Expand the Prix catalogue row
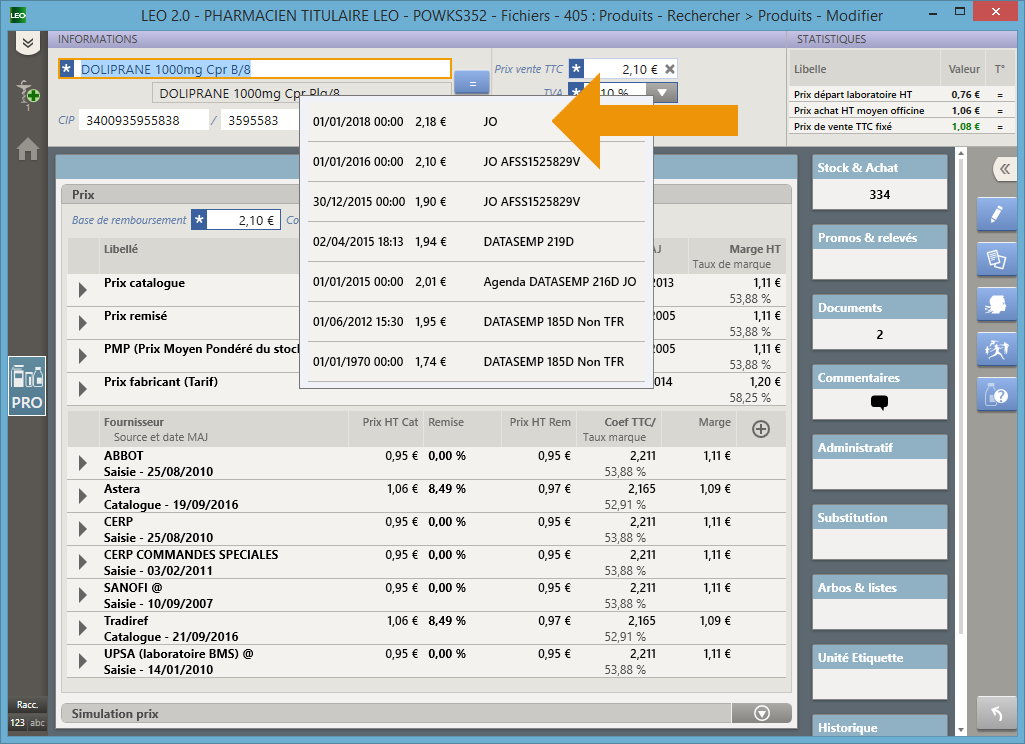This screenshot has height=744, width=1025. [x=82, y=290]
